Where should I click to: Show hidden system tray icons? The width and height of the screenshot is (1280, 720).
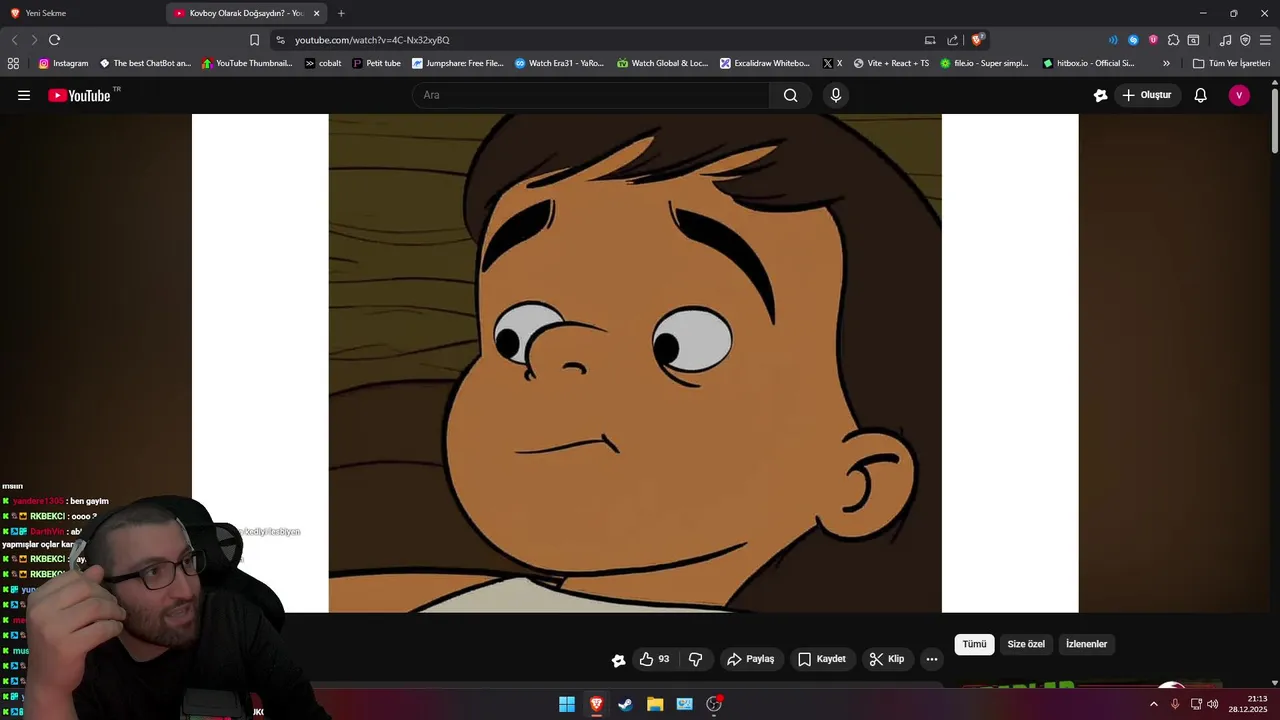[1153, 704]
